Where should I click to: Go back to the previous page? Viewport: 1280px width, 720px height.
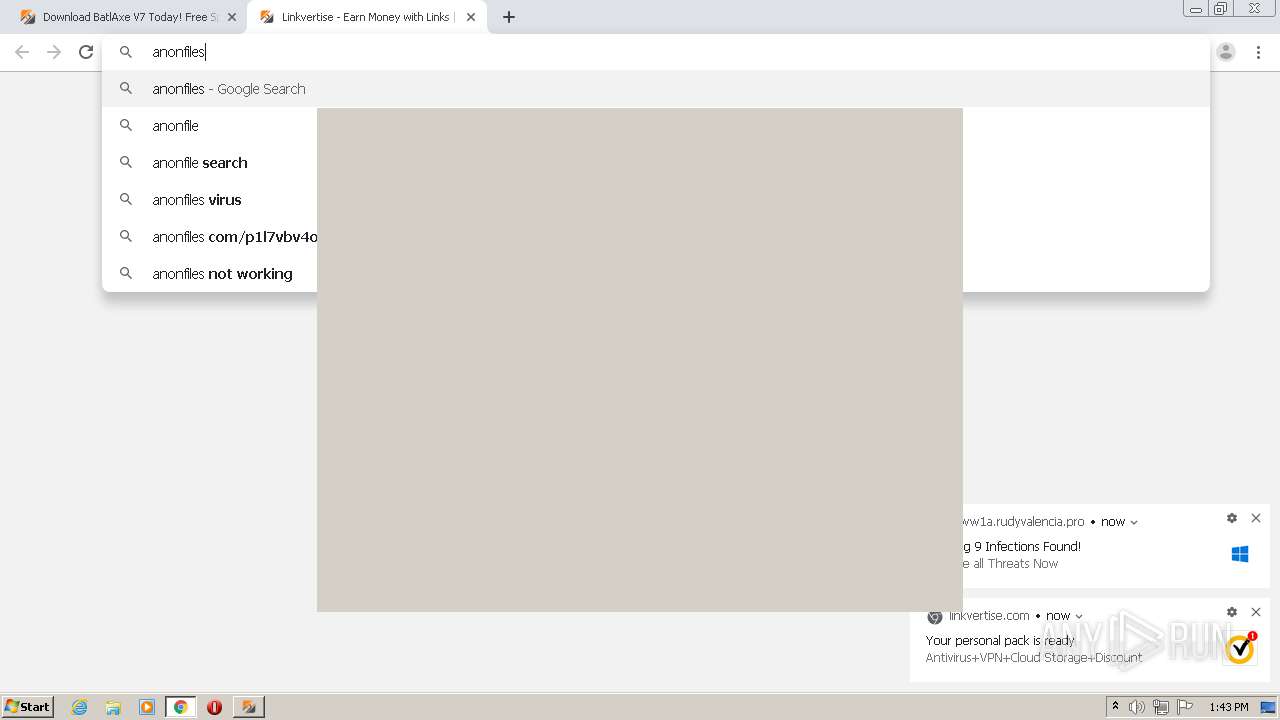[22, 52]
